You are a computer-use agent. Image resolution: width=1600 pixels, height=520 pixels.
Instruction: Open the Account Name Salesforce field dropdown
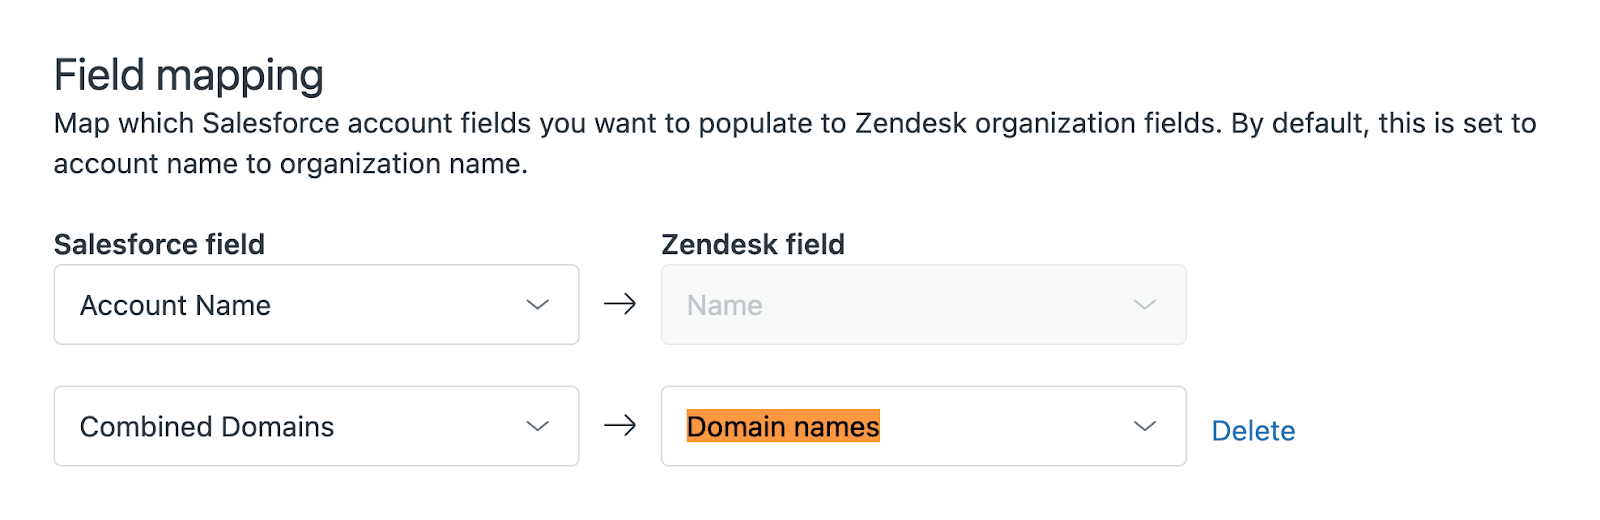(x=316, y=305)
